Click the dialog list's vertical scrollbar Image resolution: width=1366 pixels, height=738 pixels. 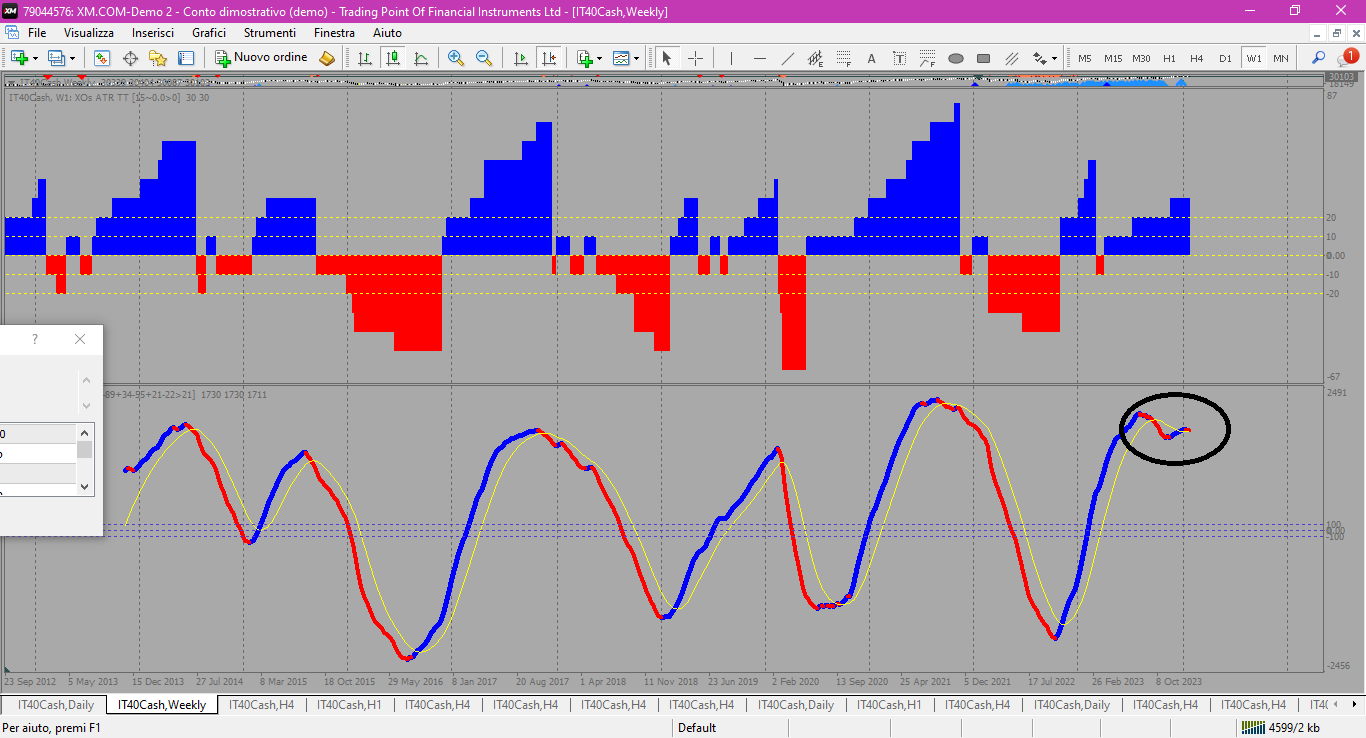point(85,459)
